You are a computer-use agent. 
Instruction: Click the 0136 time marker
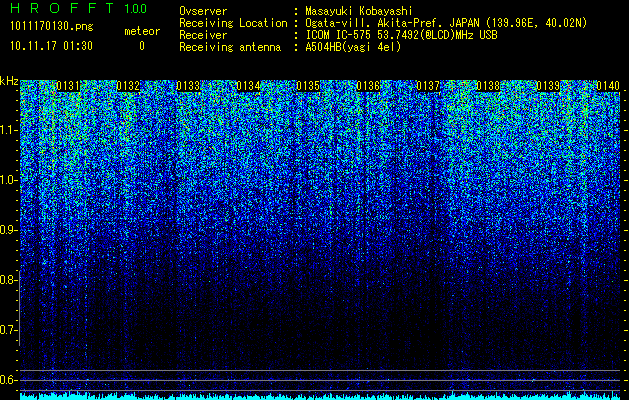[x=368, y=86]
